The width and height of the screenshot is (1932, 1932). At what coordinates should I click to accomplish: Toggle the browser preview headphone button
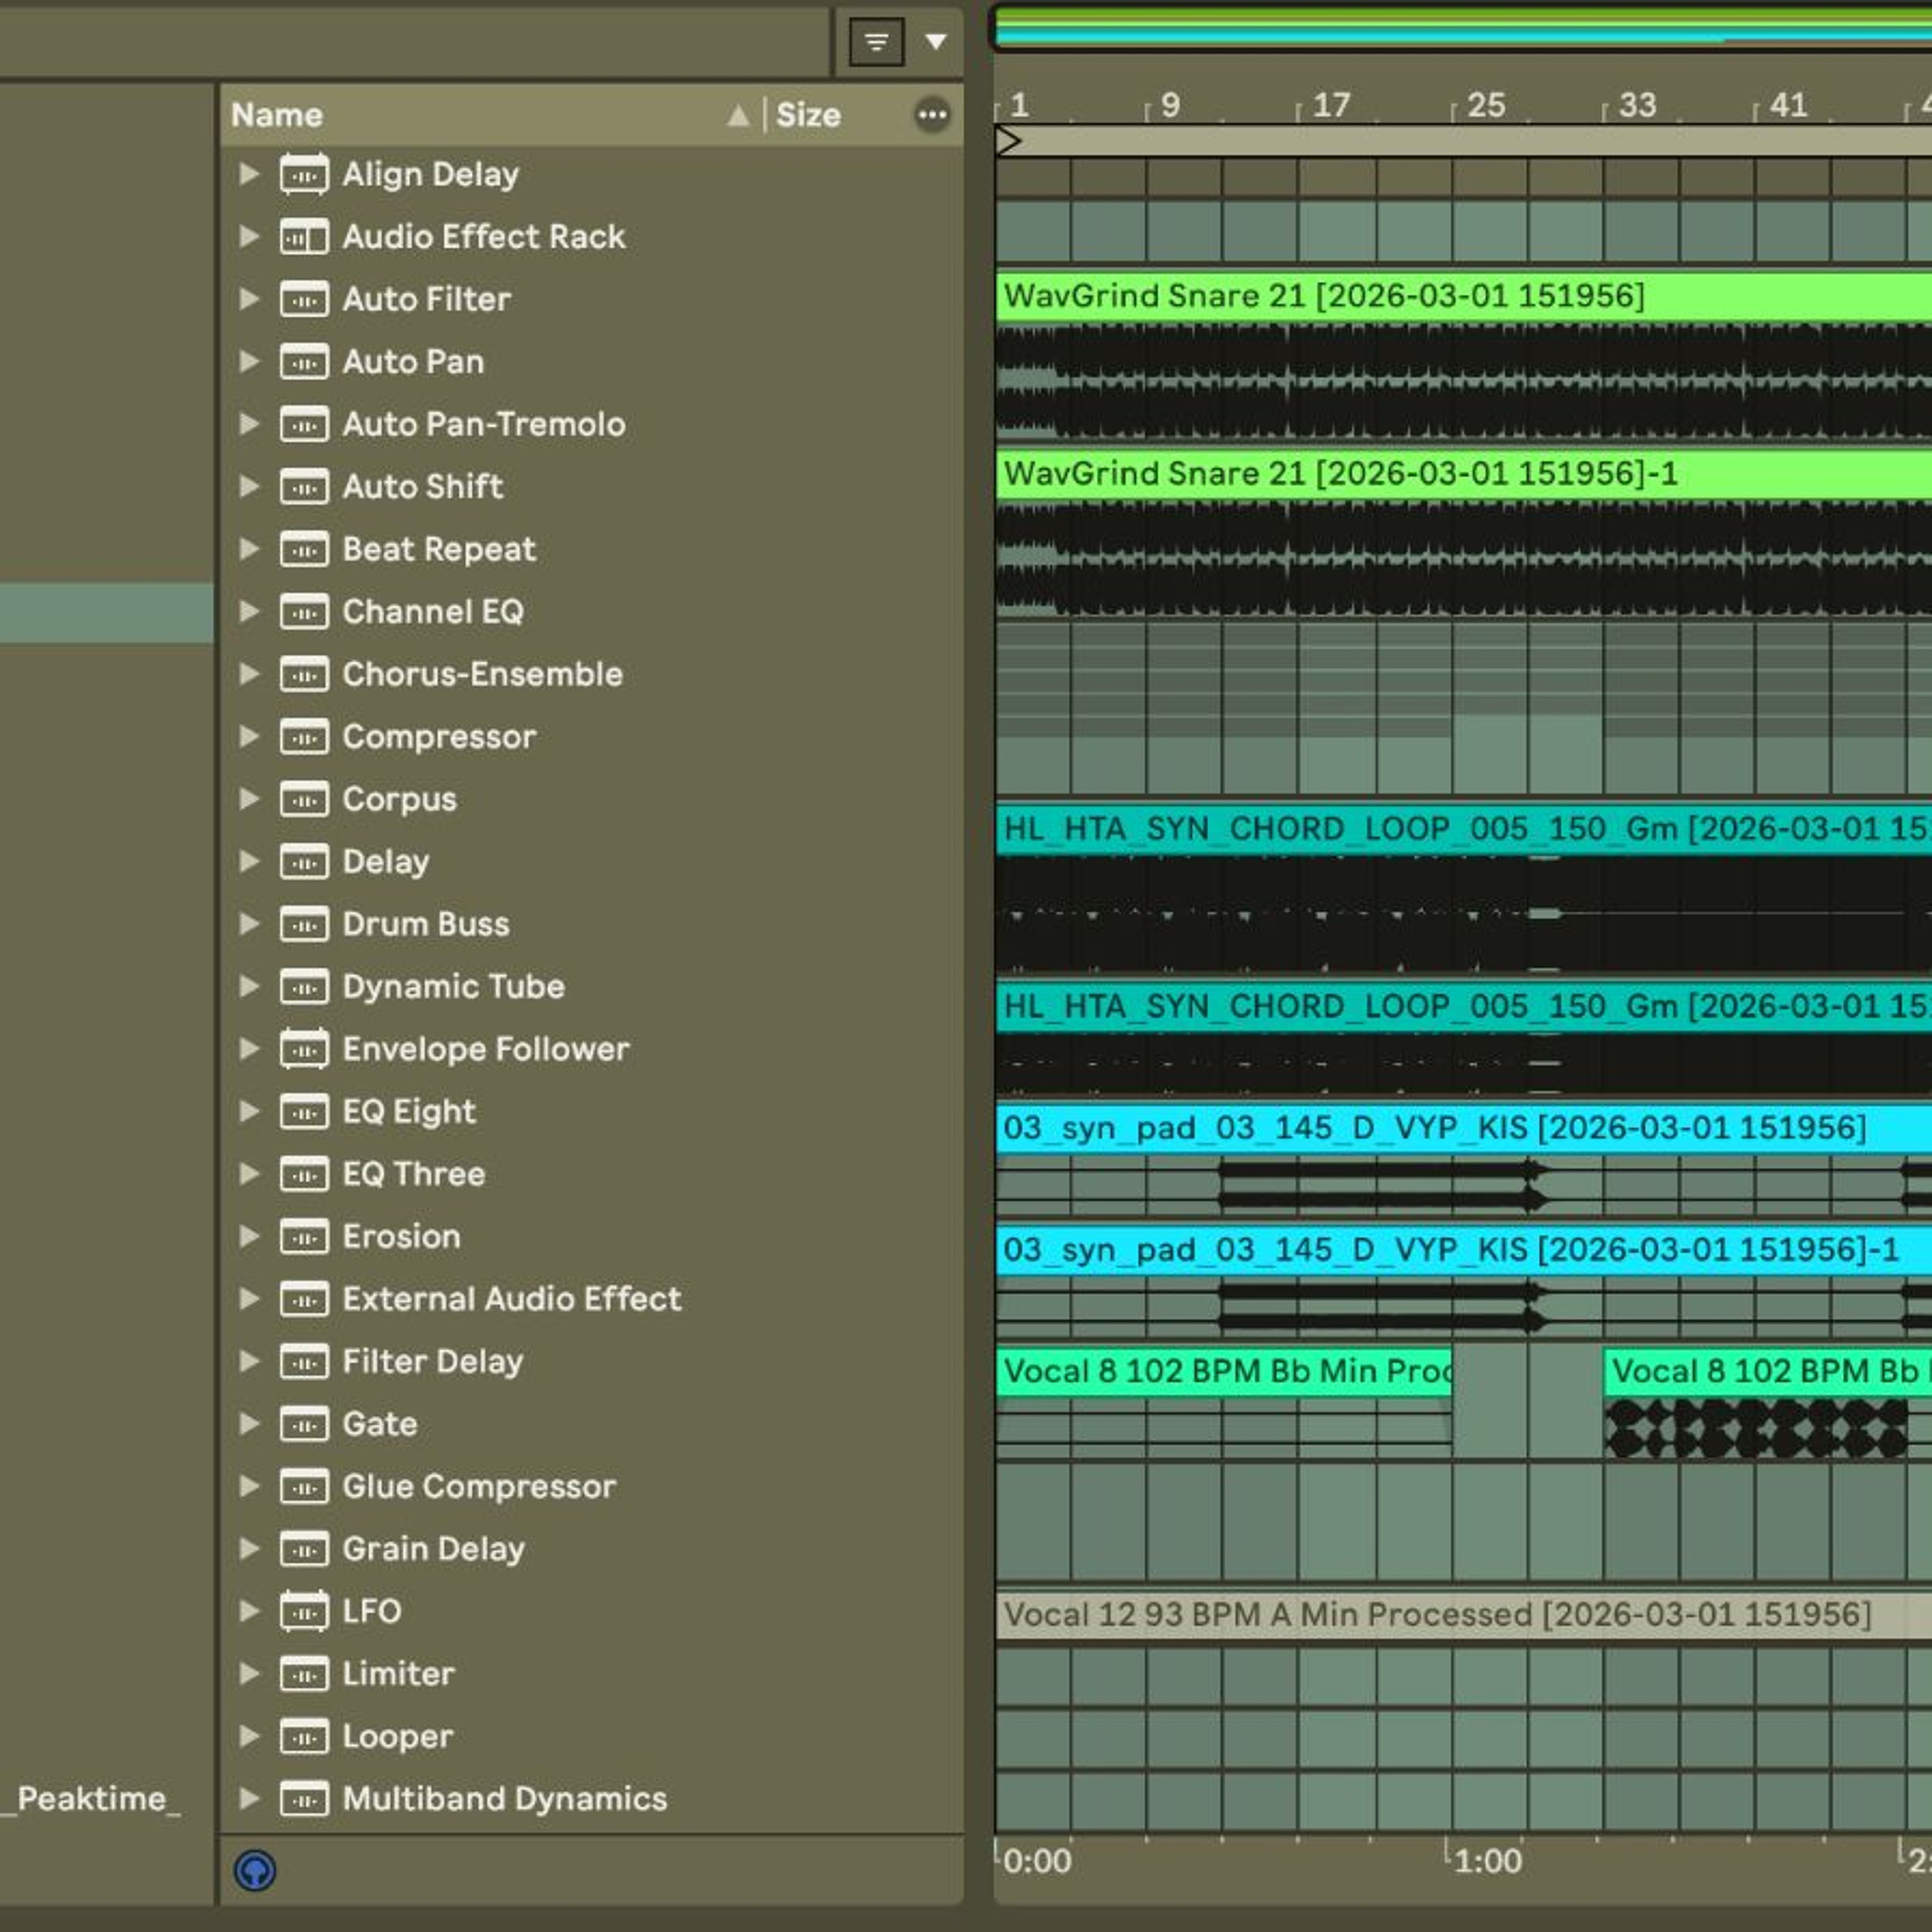[255, 1870]
